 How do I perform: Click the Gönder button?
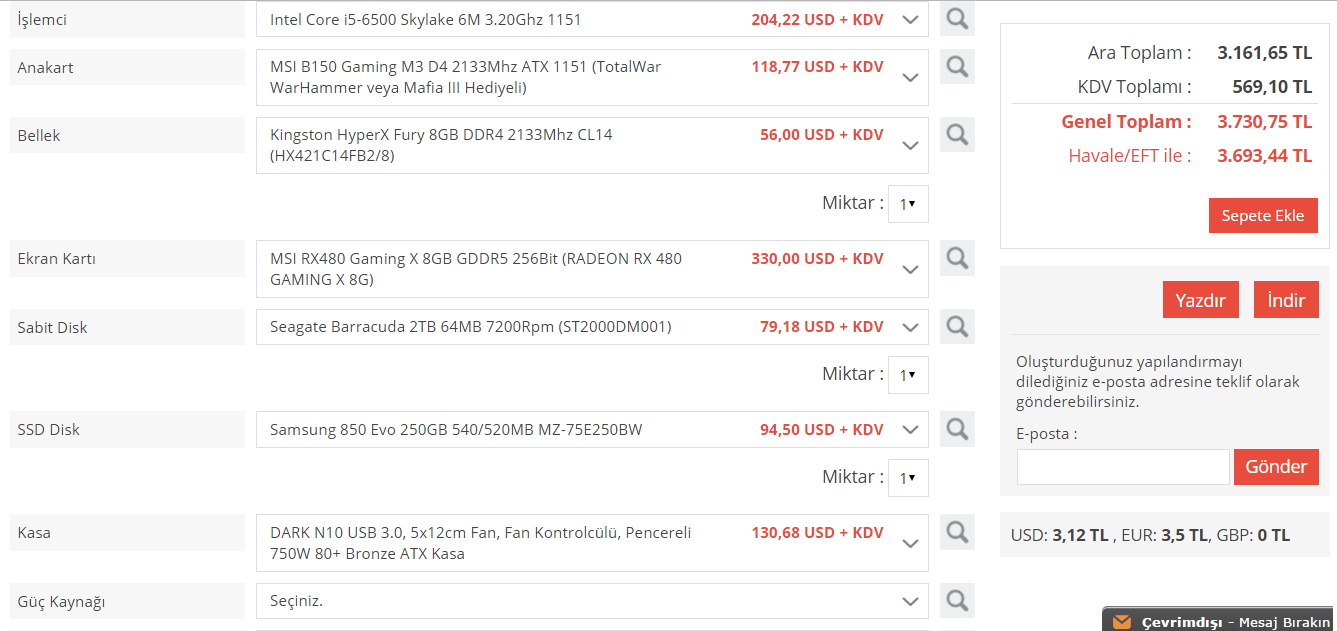[x=1276, y=467]
